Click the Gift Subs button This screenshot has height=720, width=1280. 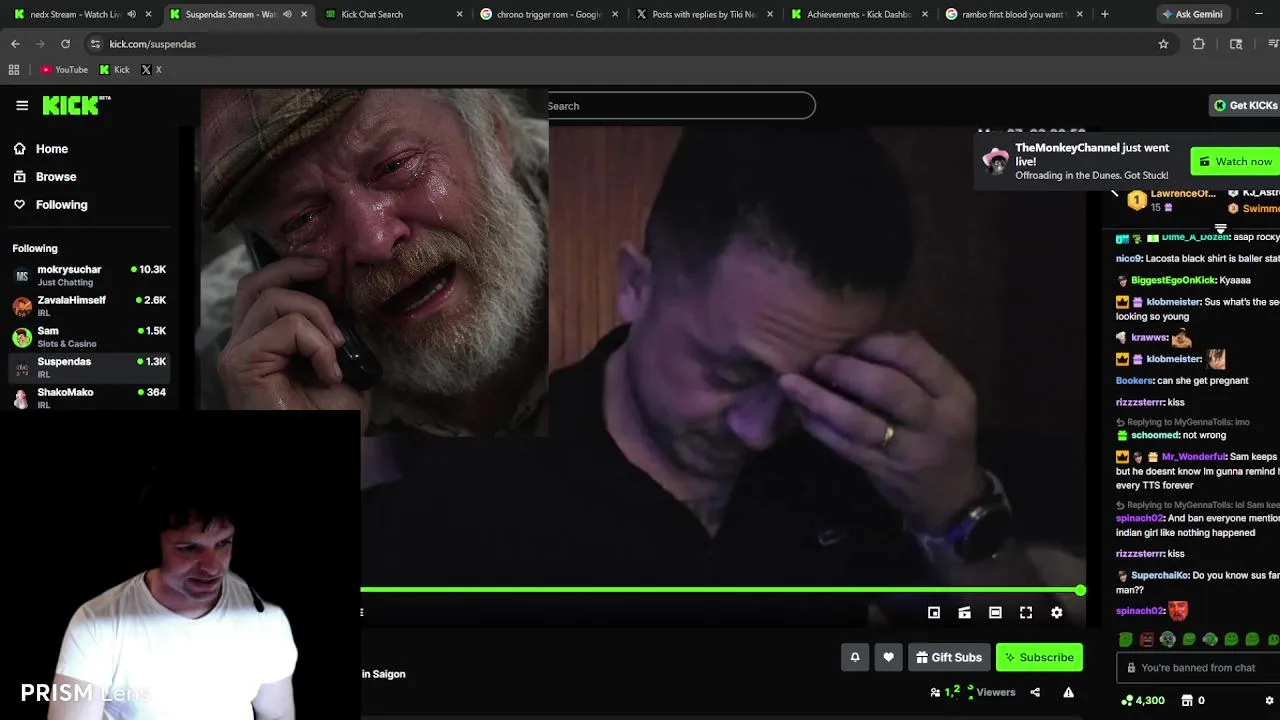point(949,657)
